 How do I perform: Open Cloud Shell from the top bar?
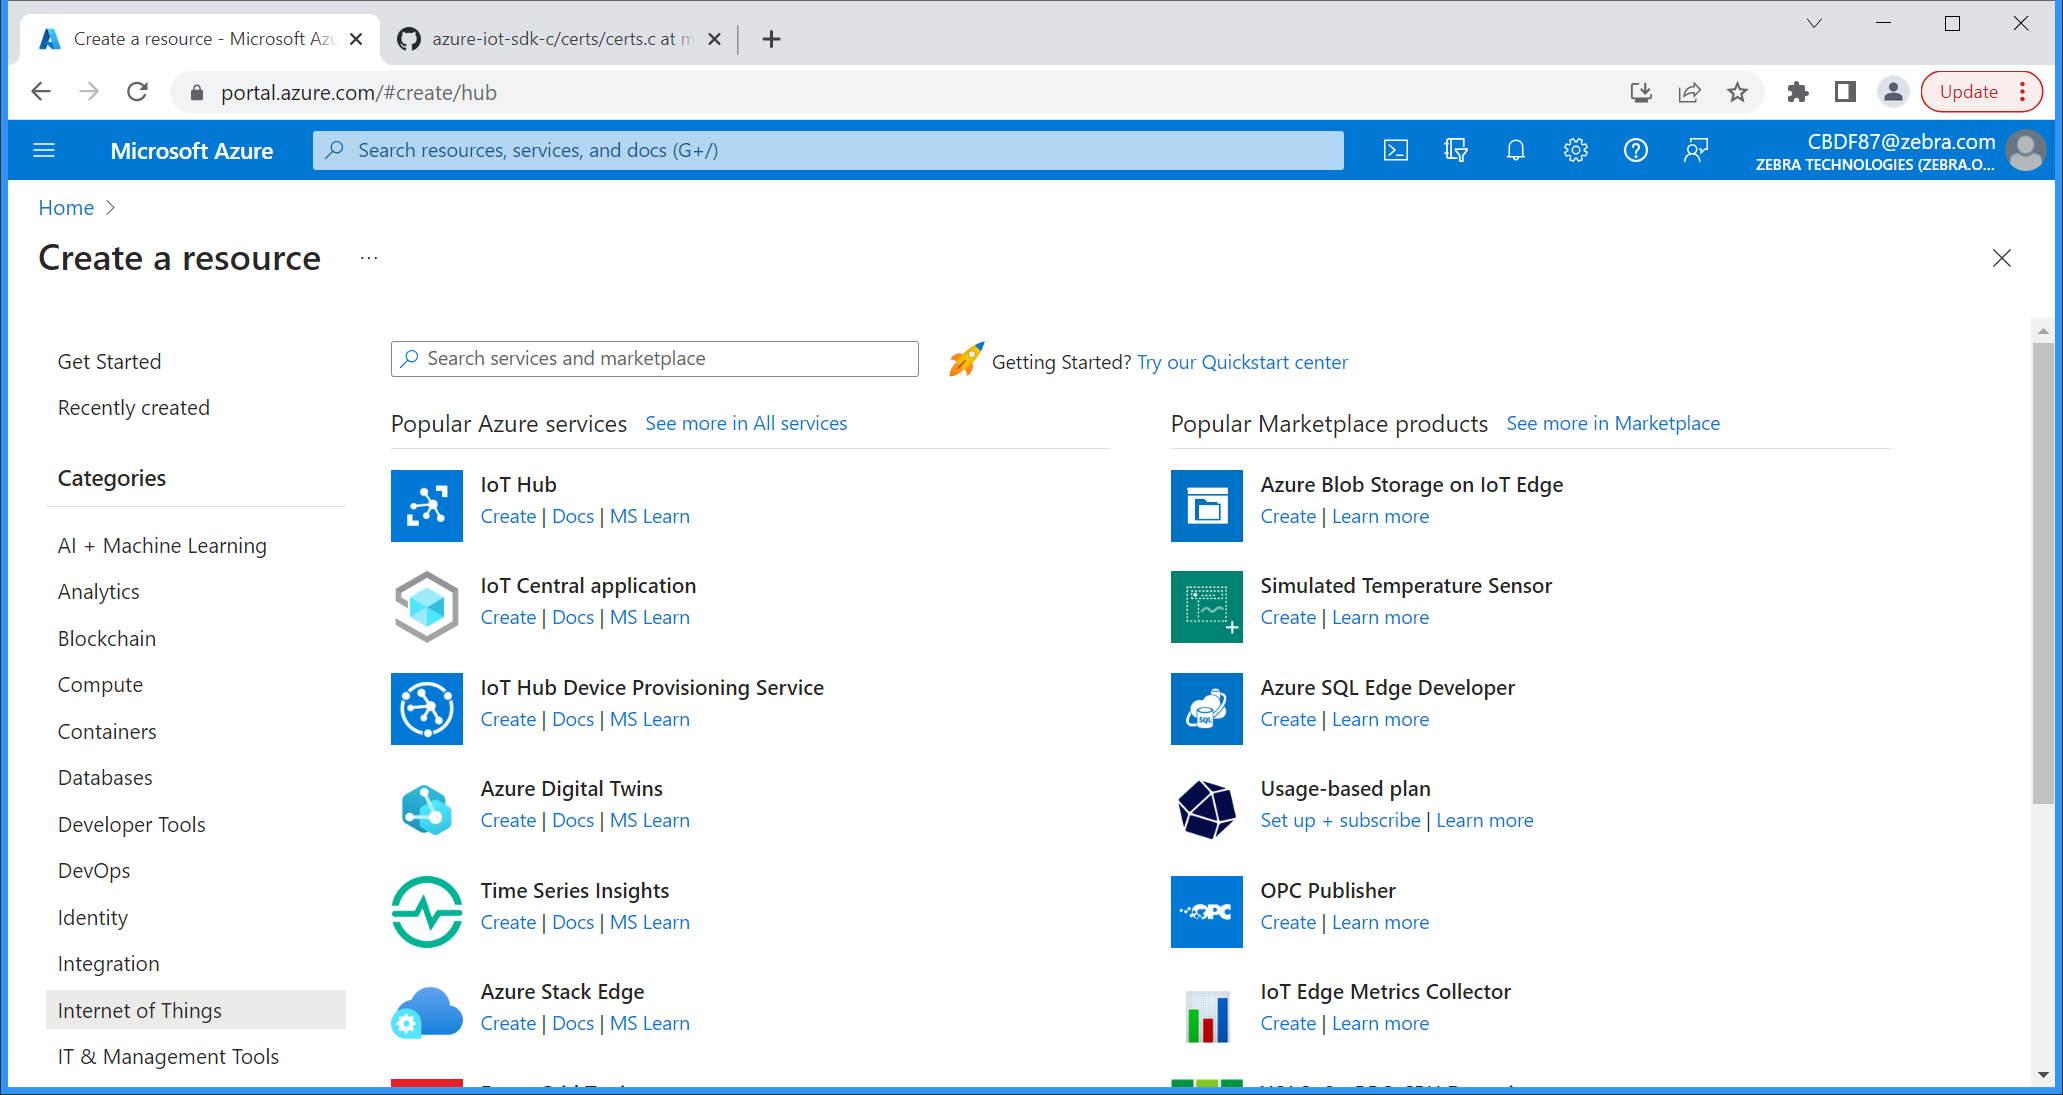(1395, 150)
